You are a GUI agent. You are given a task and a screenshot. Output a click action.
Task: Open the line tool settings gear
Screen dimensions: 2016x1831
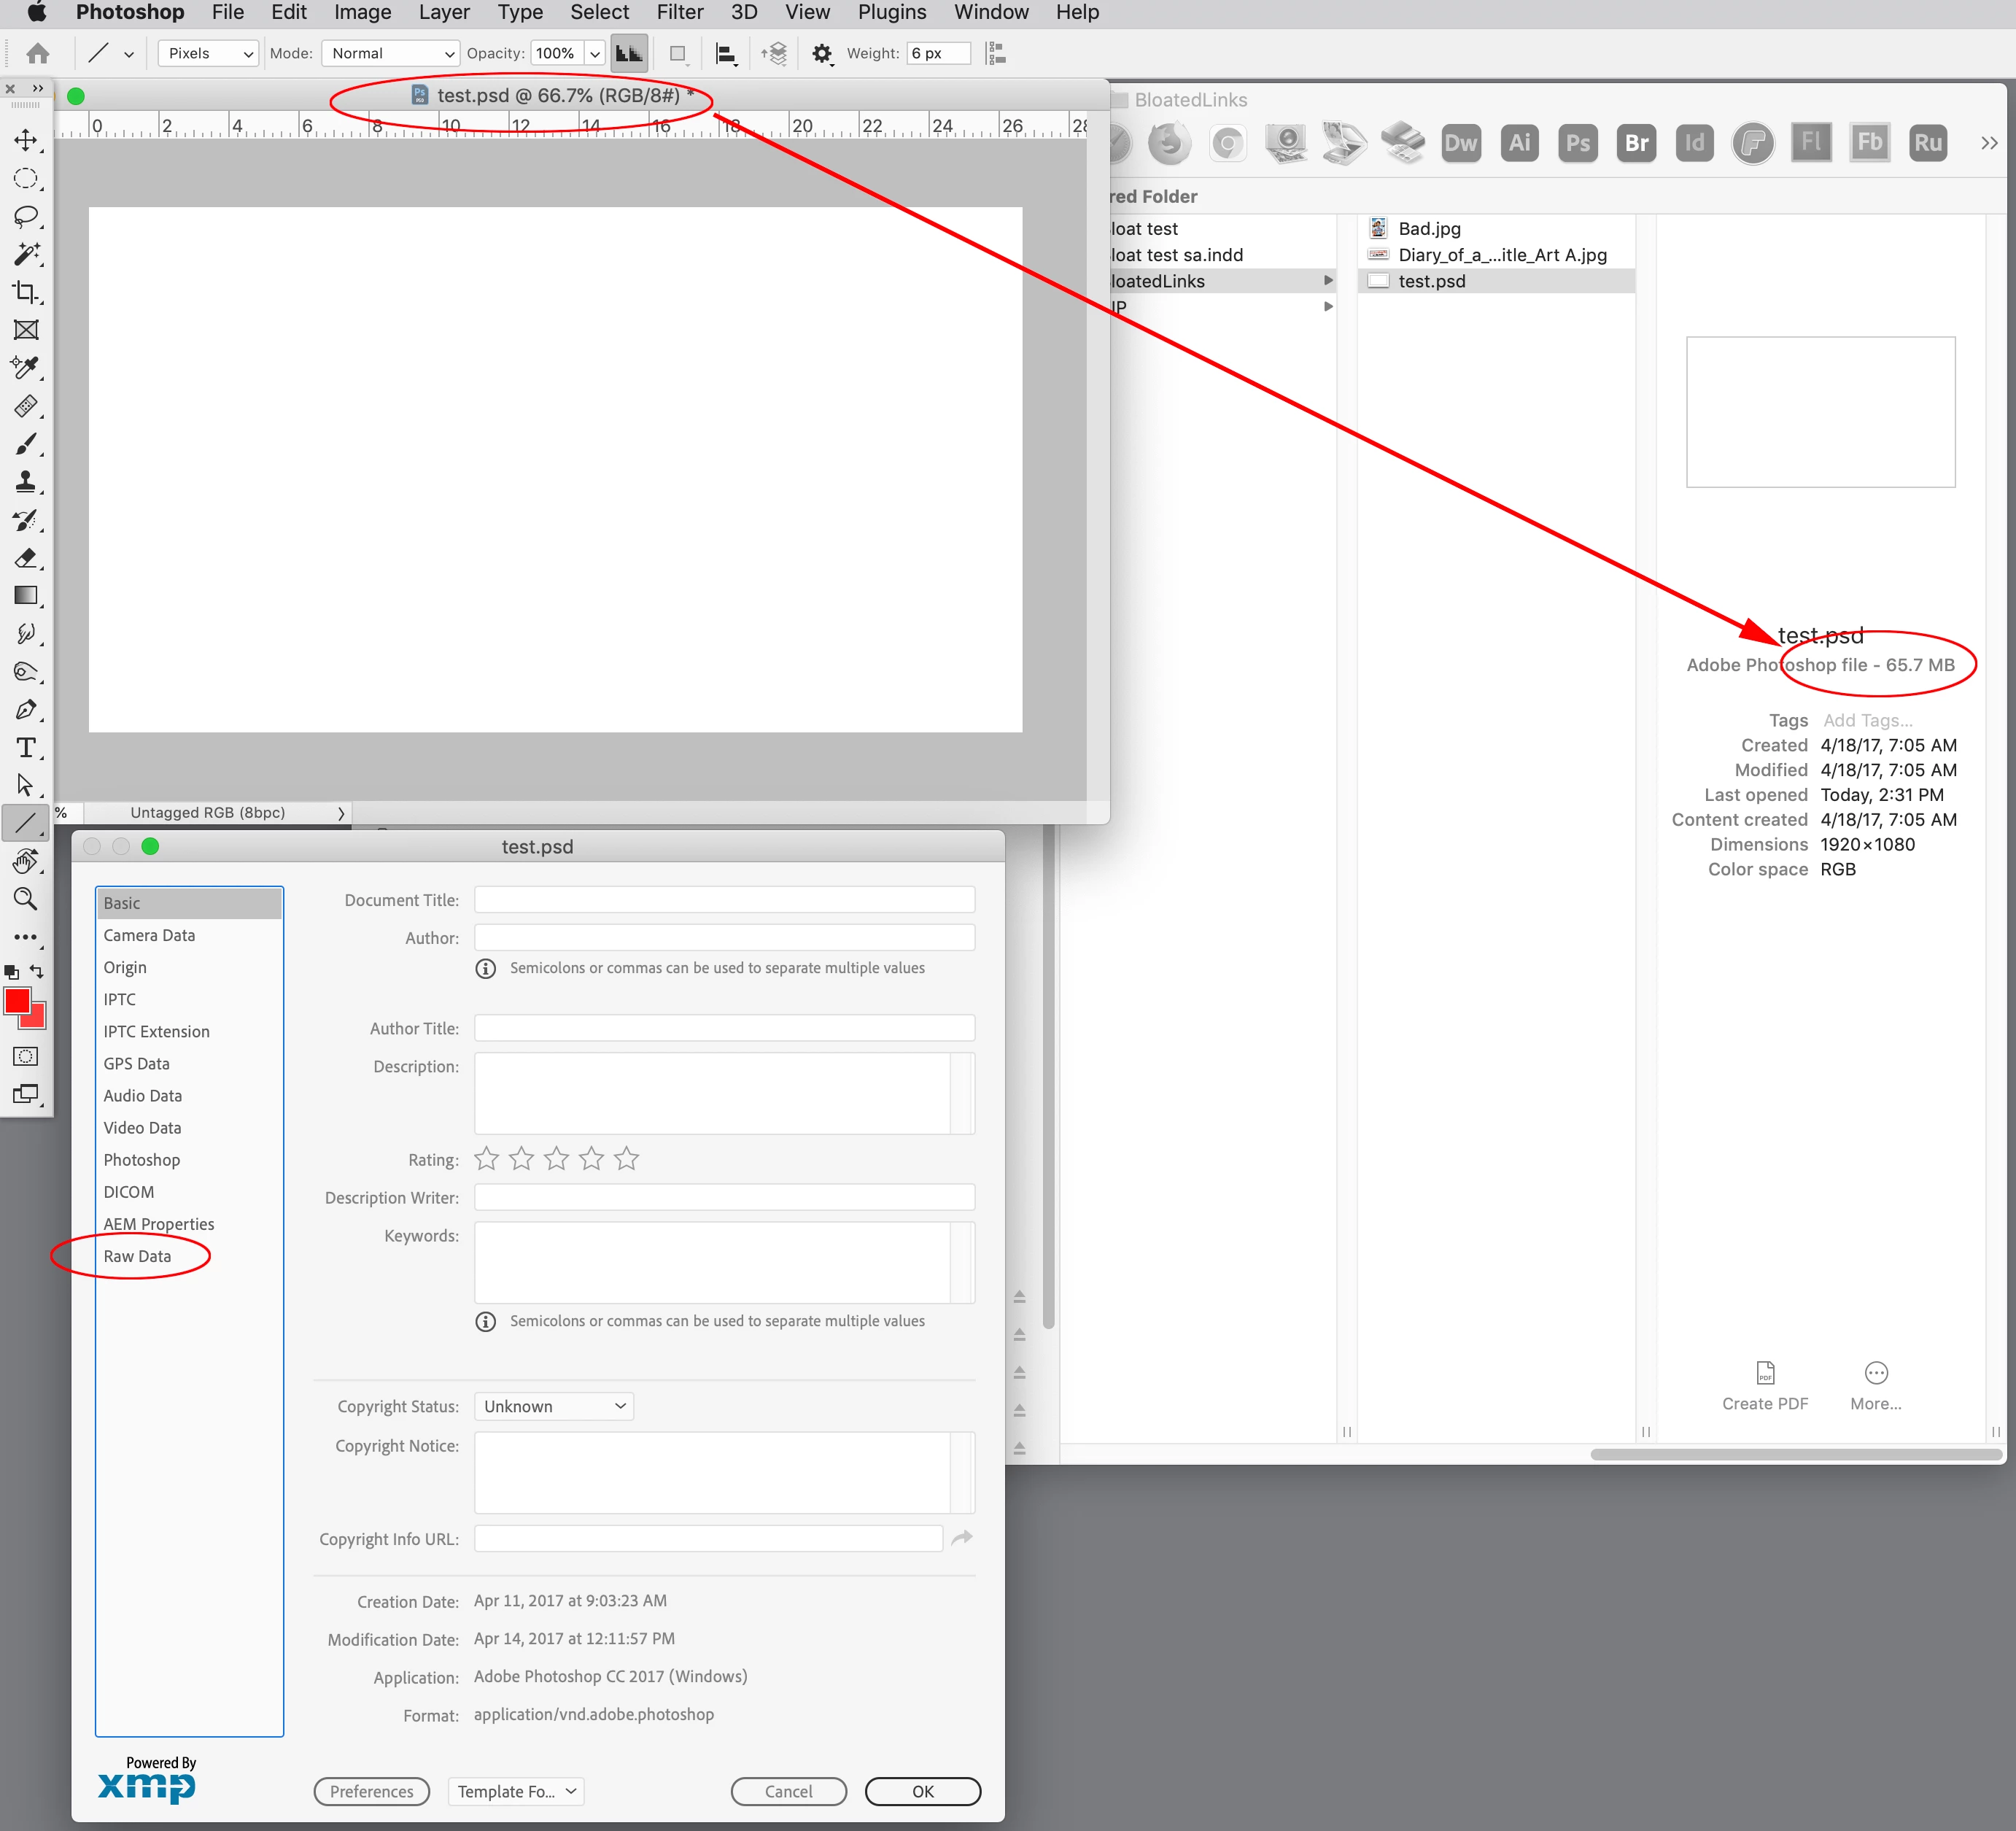point(821,54)
